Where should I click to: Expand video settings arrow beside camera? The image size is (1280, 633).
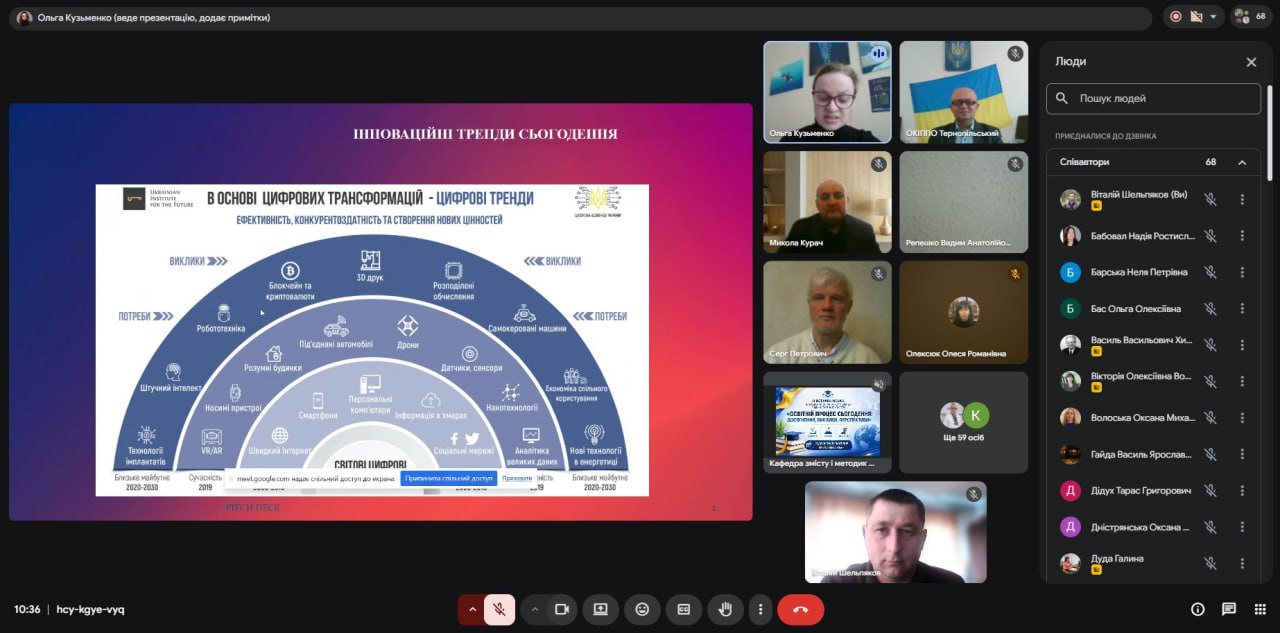pyautogui.click(x=535, y=609)
